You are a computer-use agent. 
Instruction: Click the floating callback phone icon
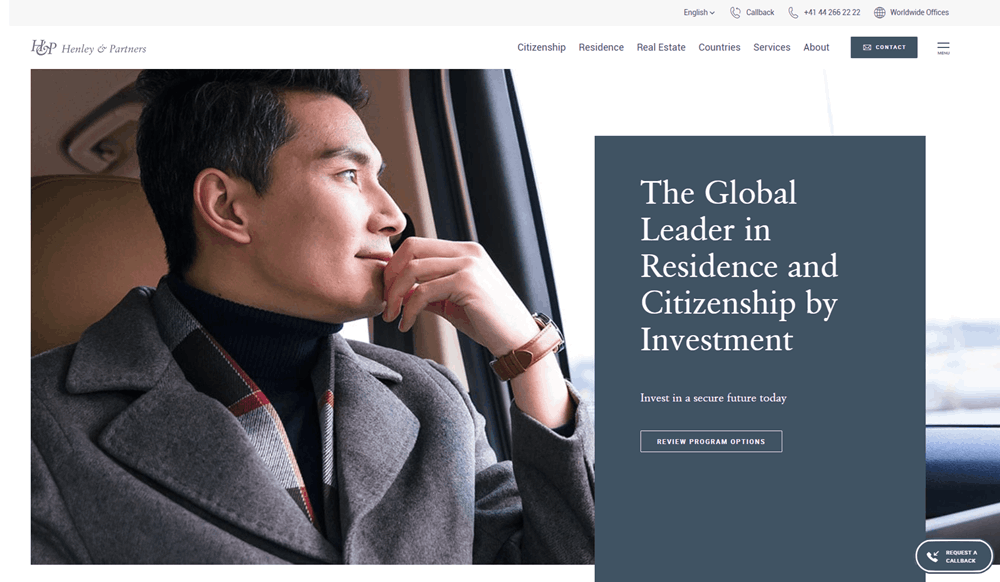[932, 557]
